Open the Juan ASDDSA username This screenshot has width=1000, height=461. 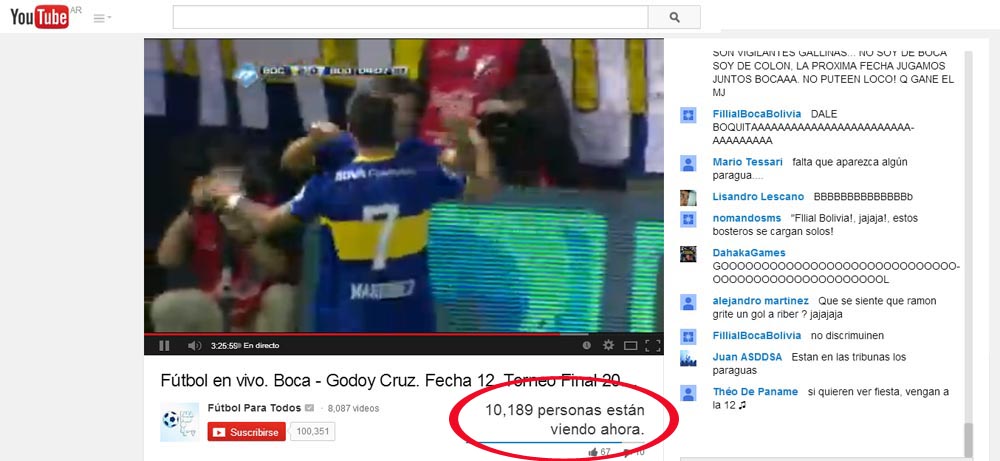coord(747,357)
